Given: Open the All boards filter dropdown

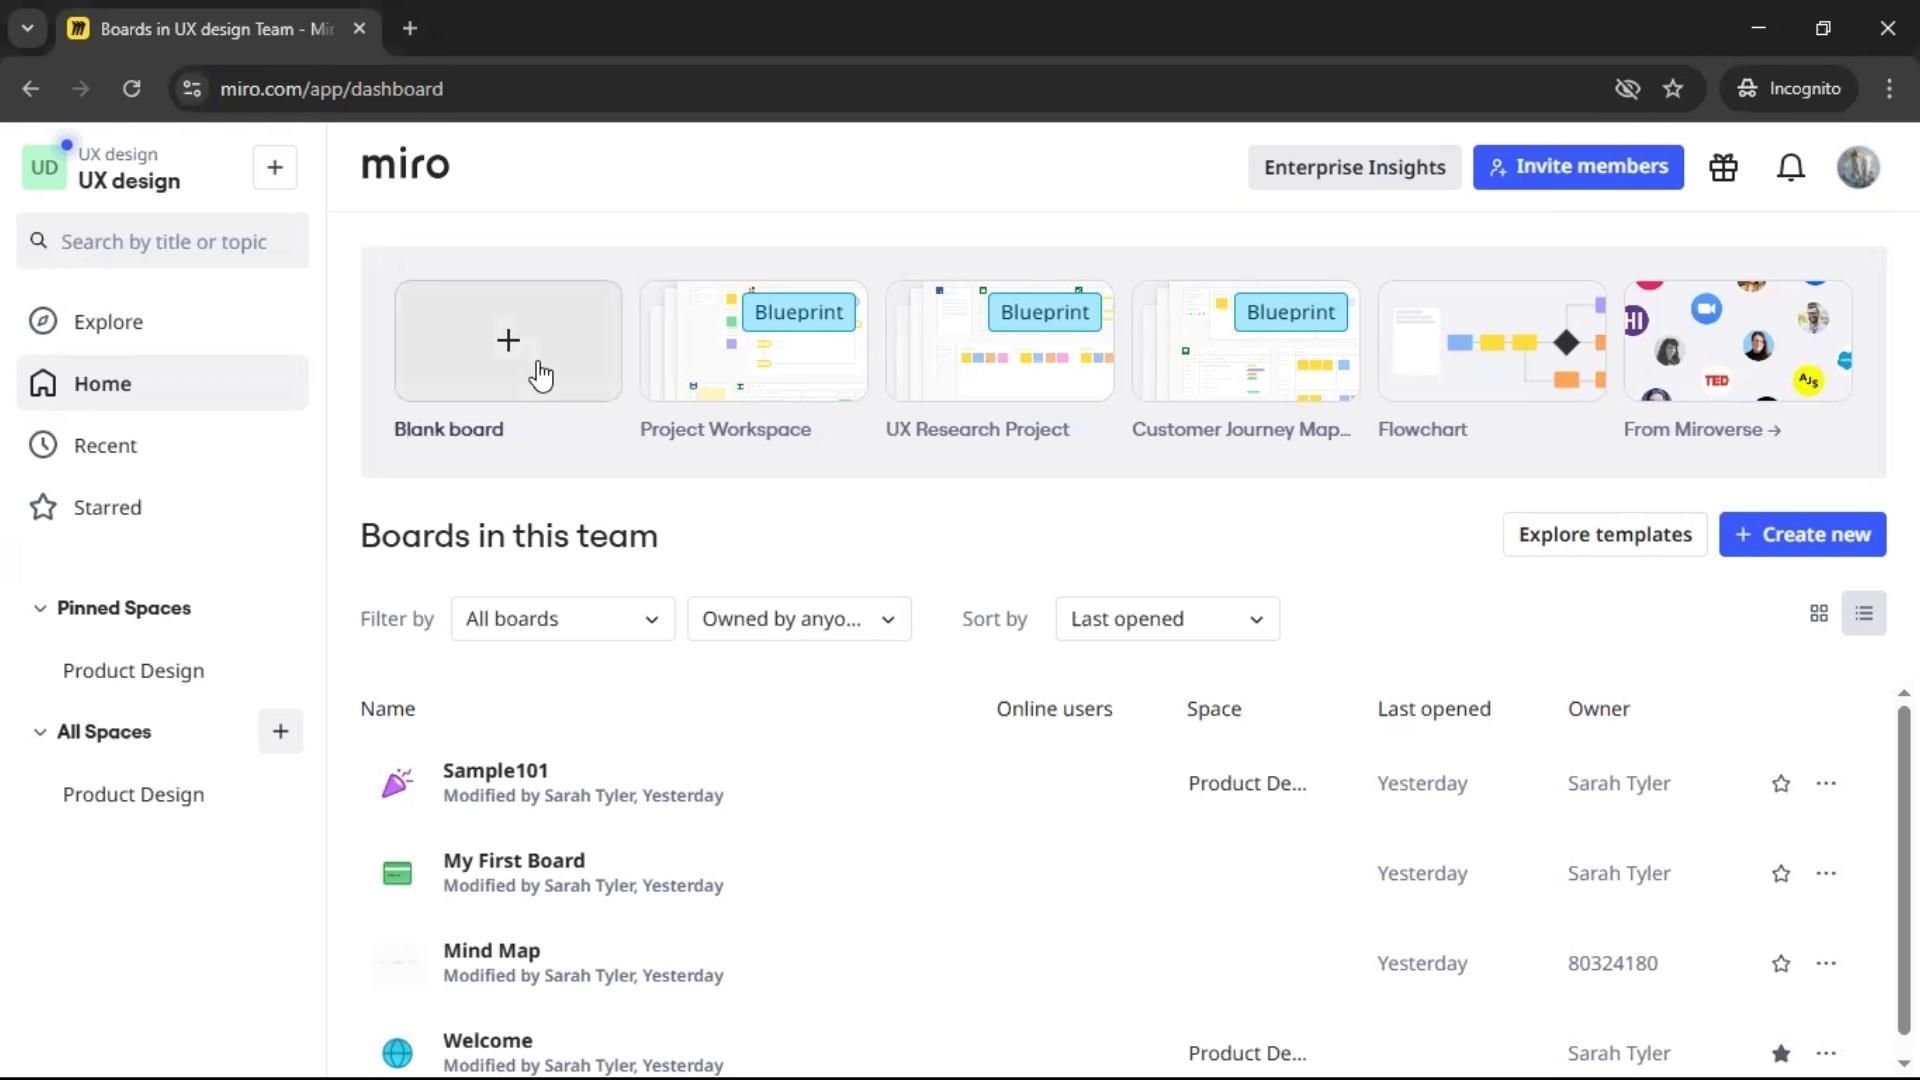Looking at the screenshot, I should [562, 619].
